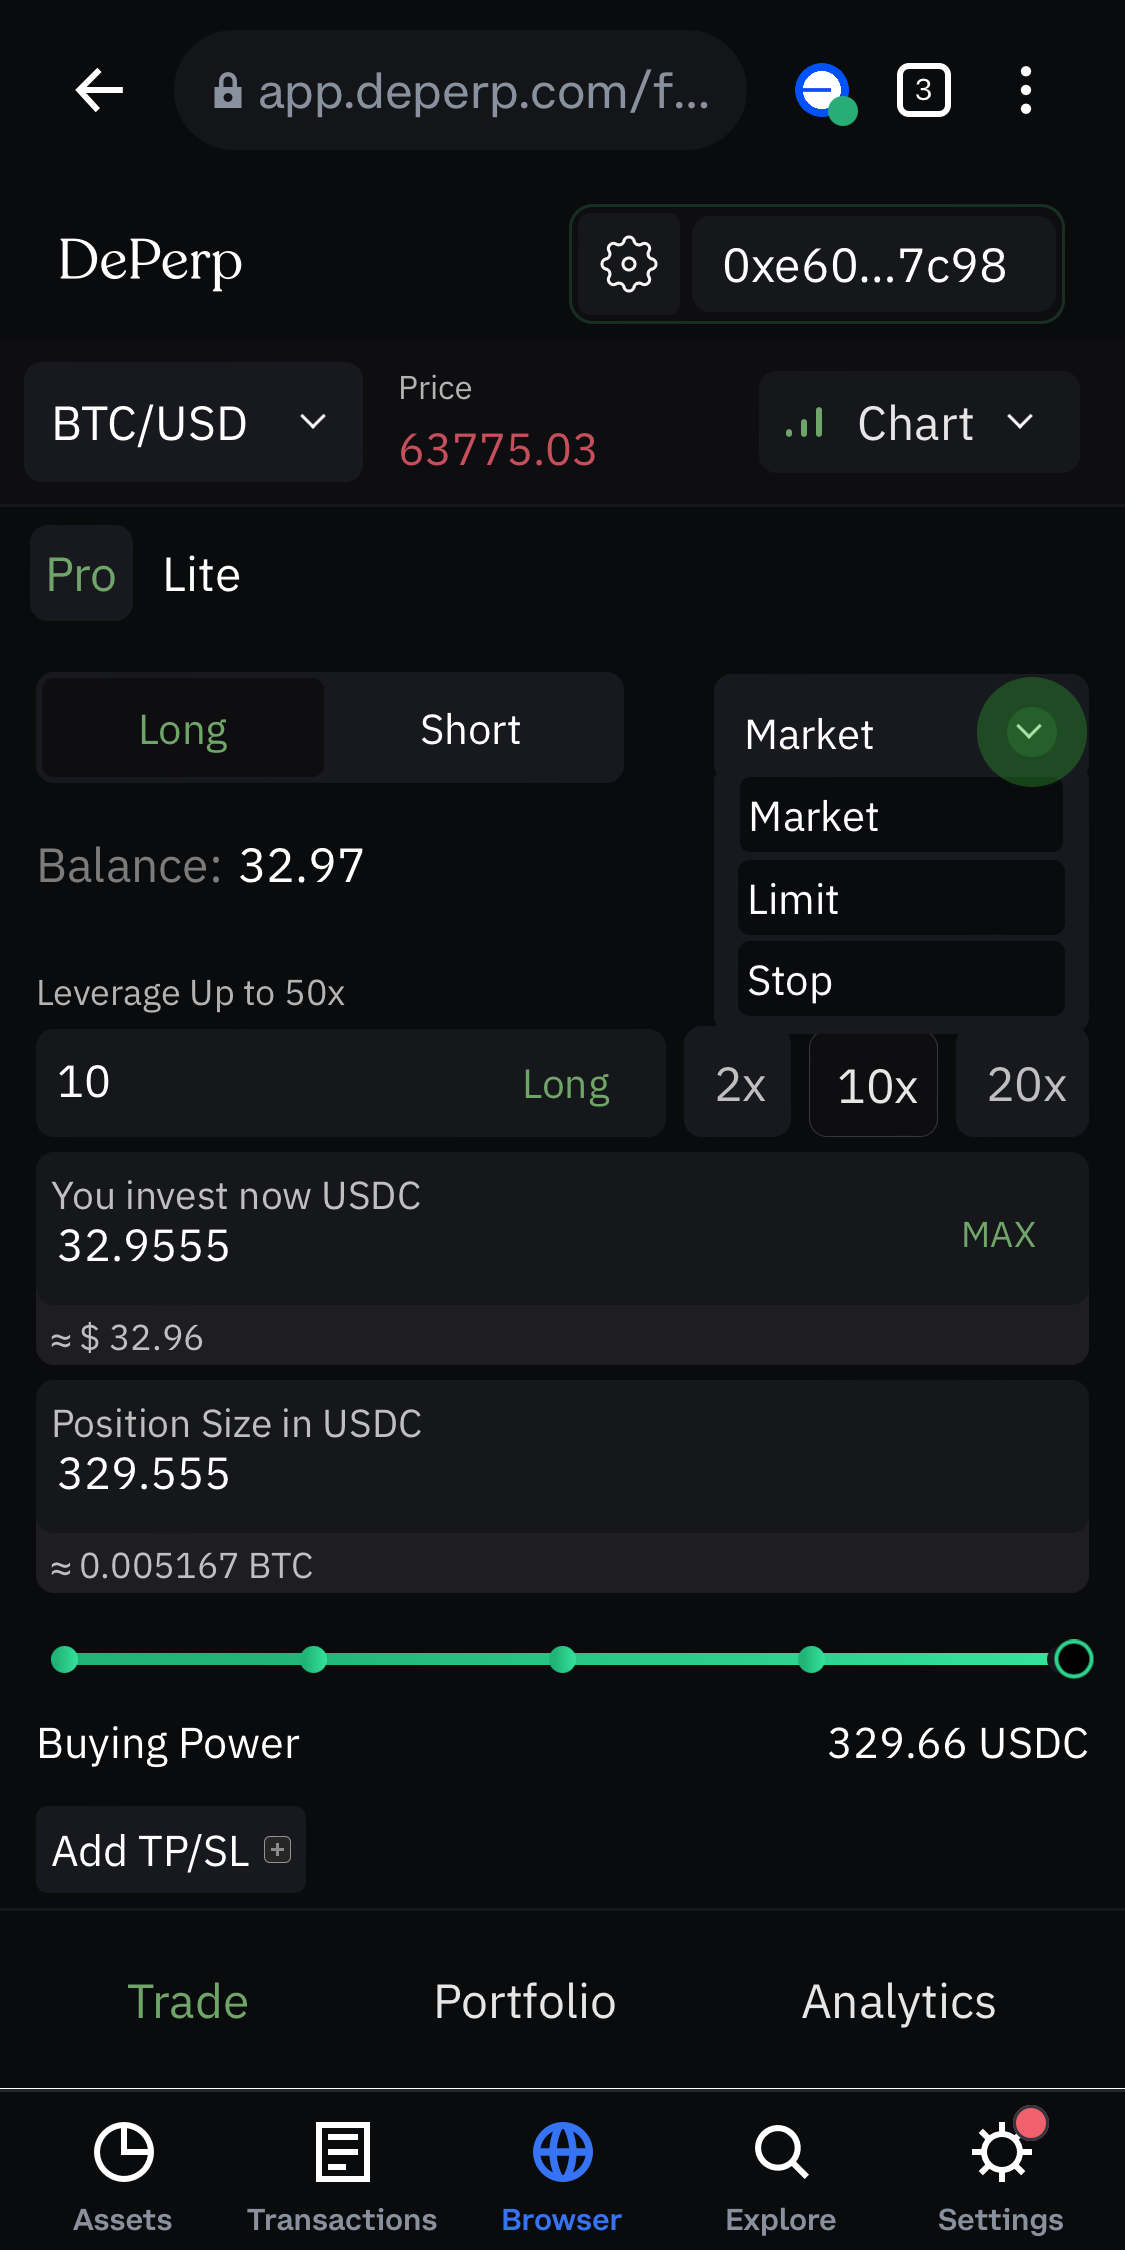This screenshot has width=1125, height=2250.
Task: Click Add TP/SL button
Action: coord(171,1850)
